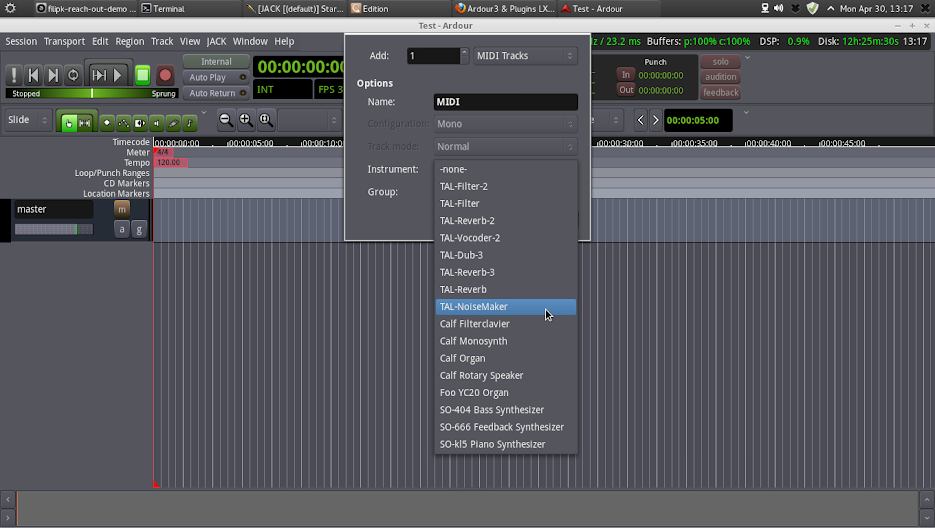Viewport: 935px width, 528px height.
Task: Select the range tool
Action: [85, 123]
